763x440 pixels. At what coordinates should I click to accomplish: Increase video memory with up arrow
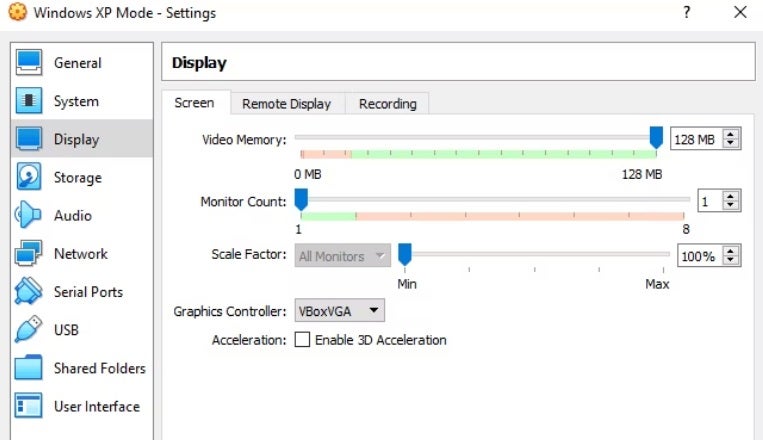point(730,134)
